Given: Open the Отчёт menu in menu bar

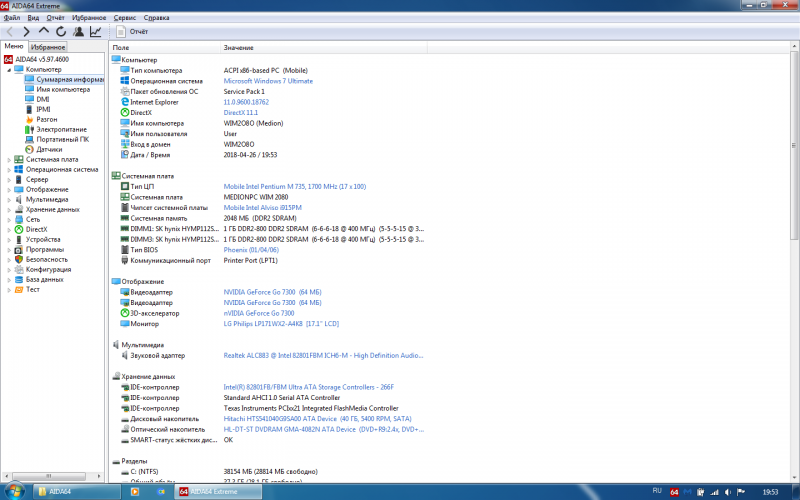Looking at the screenshot, I should [x=56, y=17].
